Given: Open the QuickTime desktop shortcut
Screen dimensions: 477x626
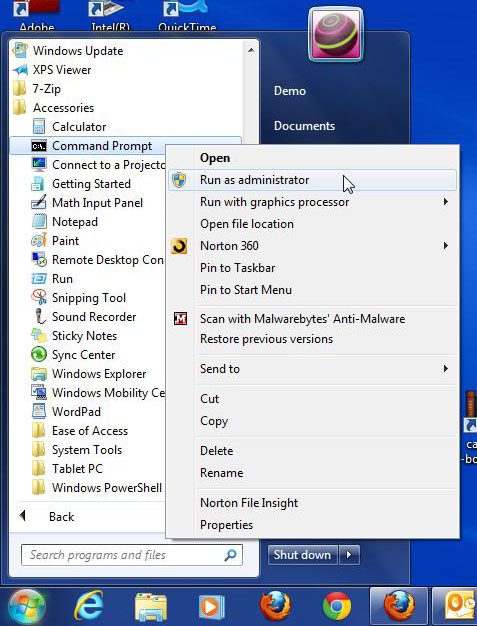Looking at the screenshot, I should (187, 16).
